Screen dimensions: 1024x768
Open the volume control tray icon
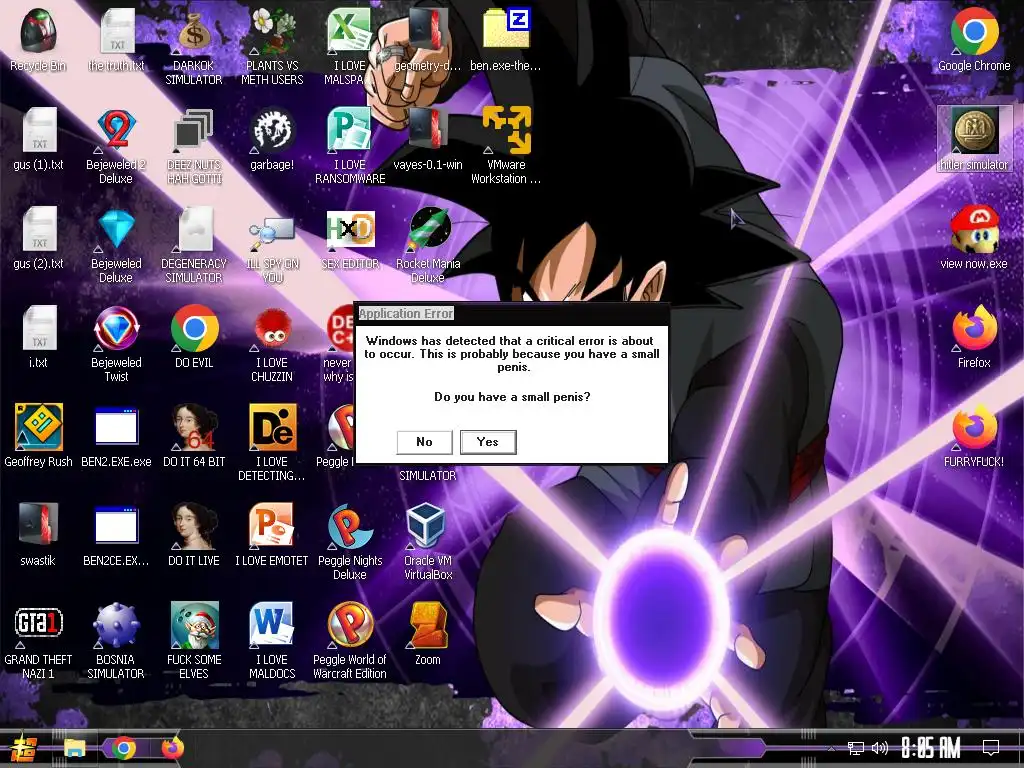(880, 748)
